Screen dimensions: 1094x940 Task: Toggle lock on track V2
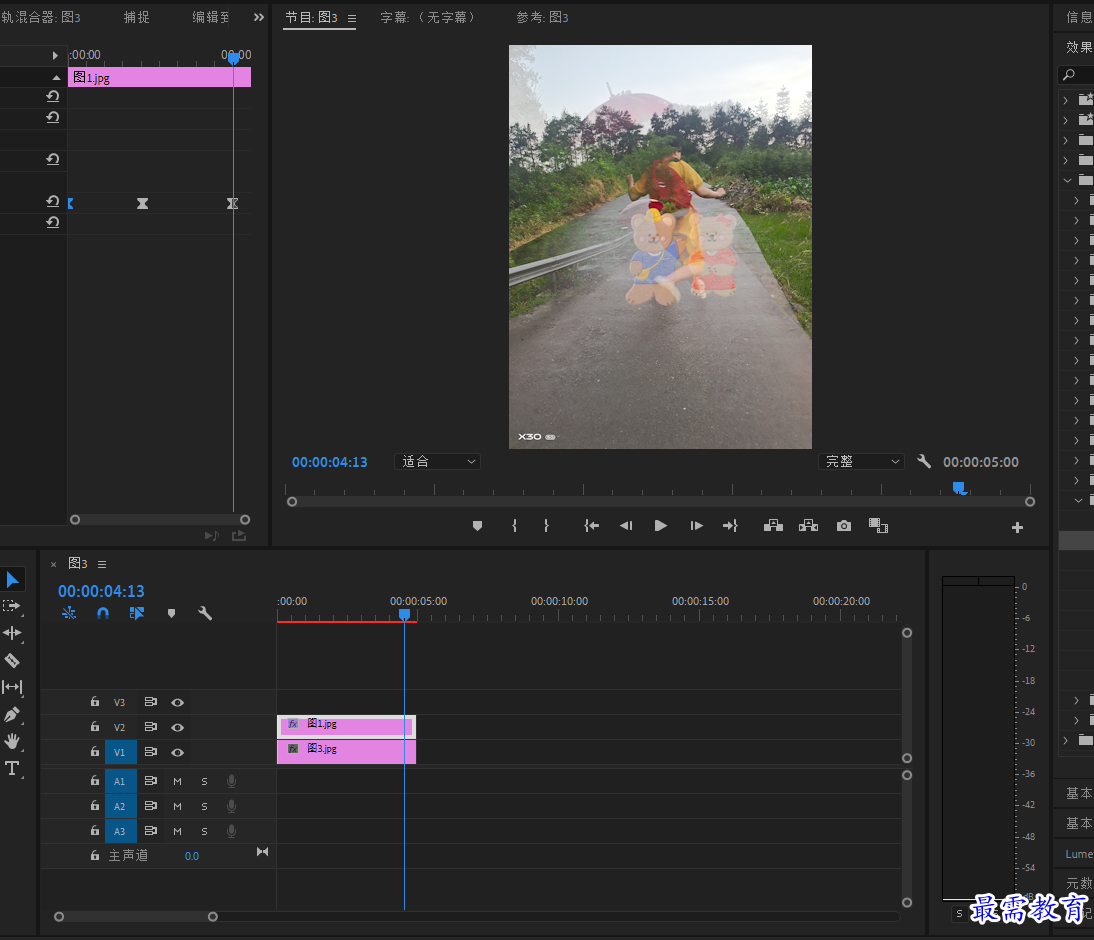click(94, 726)
